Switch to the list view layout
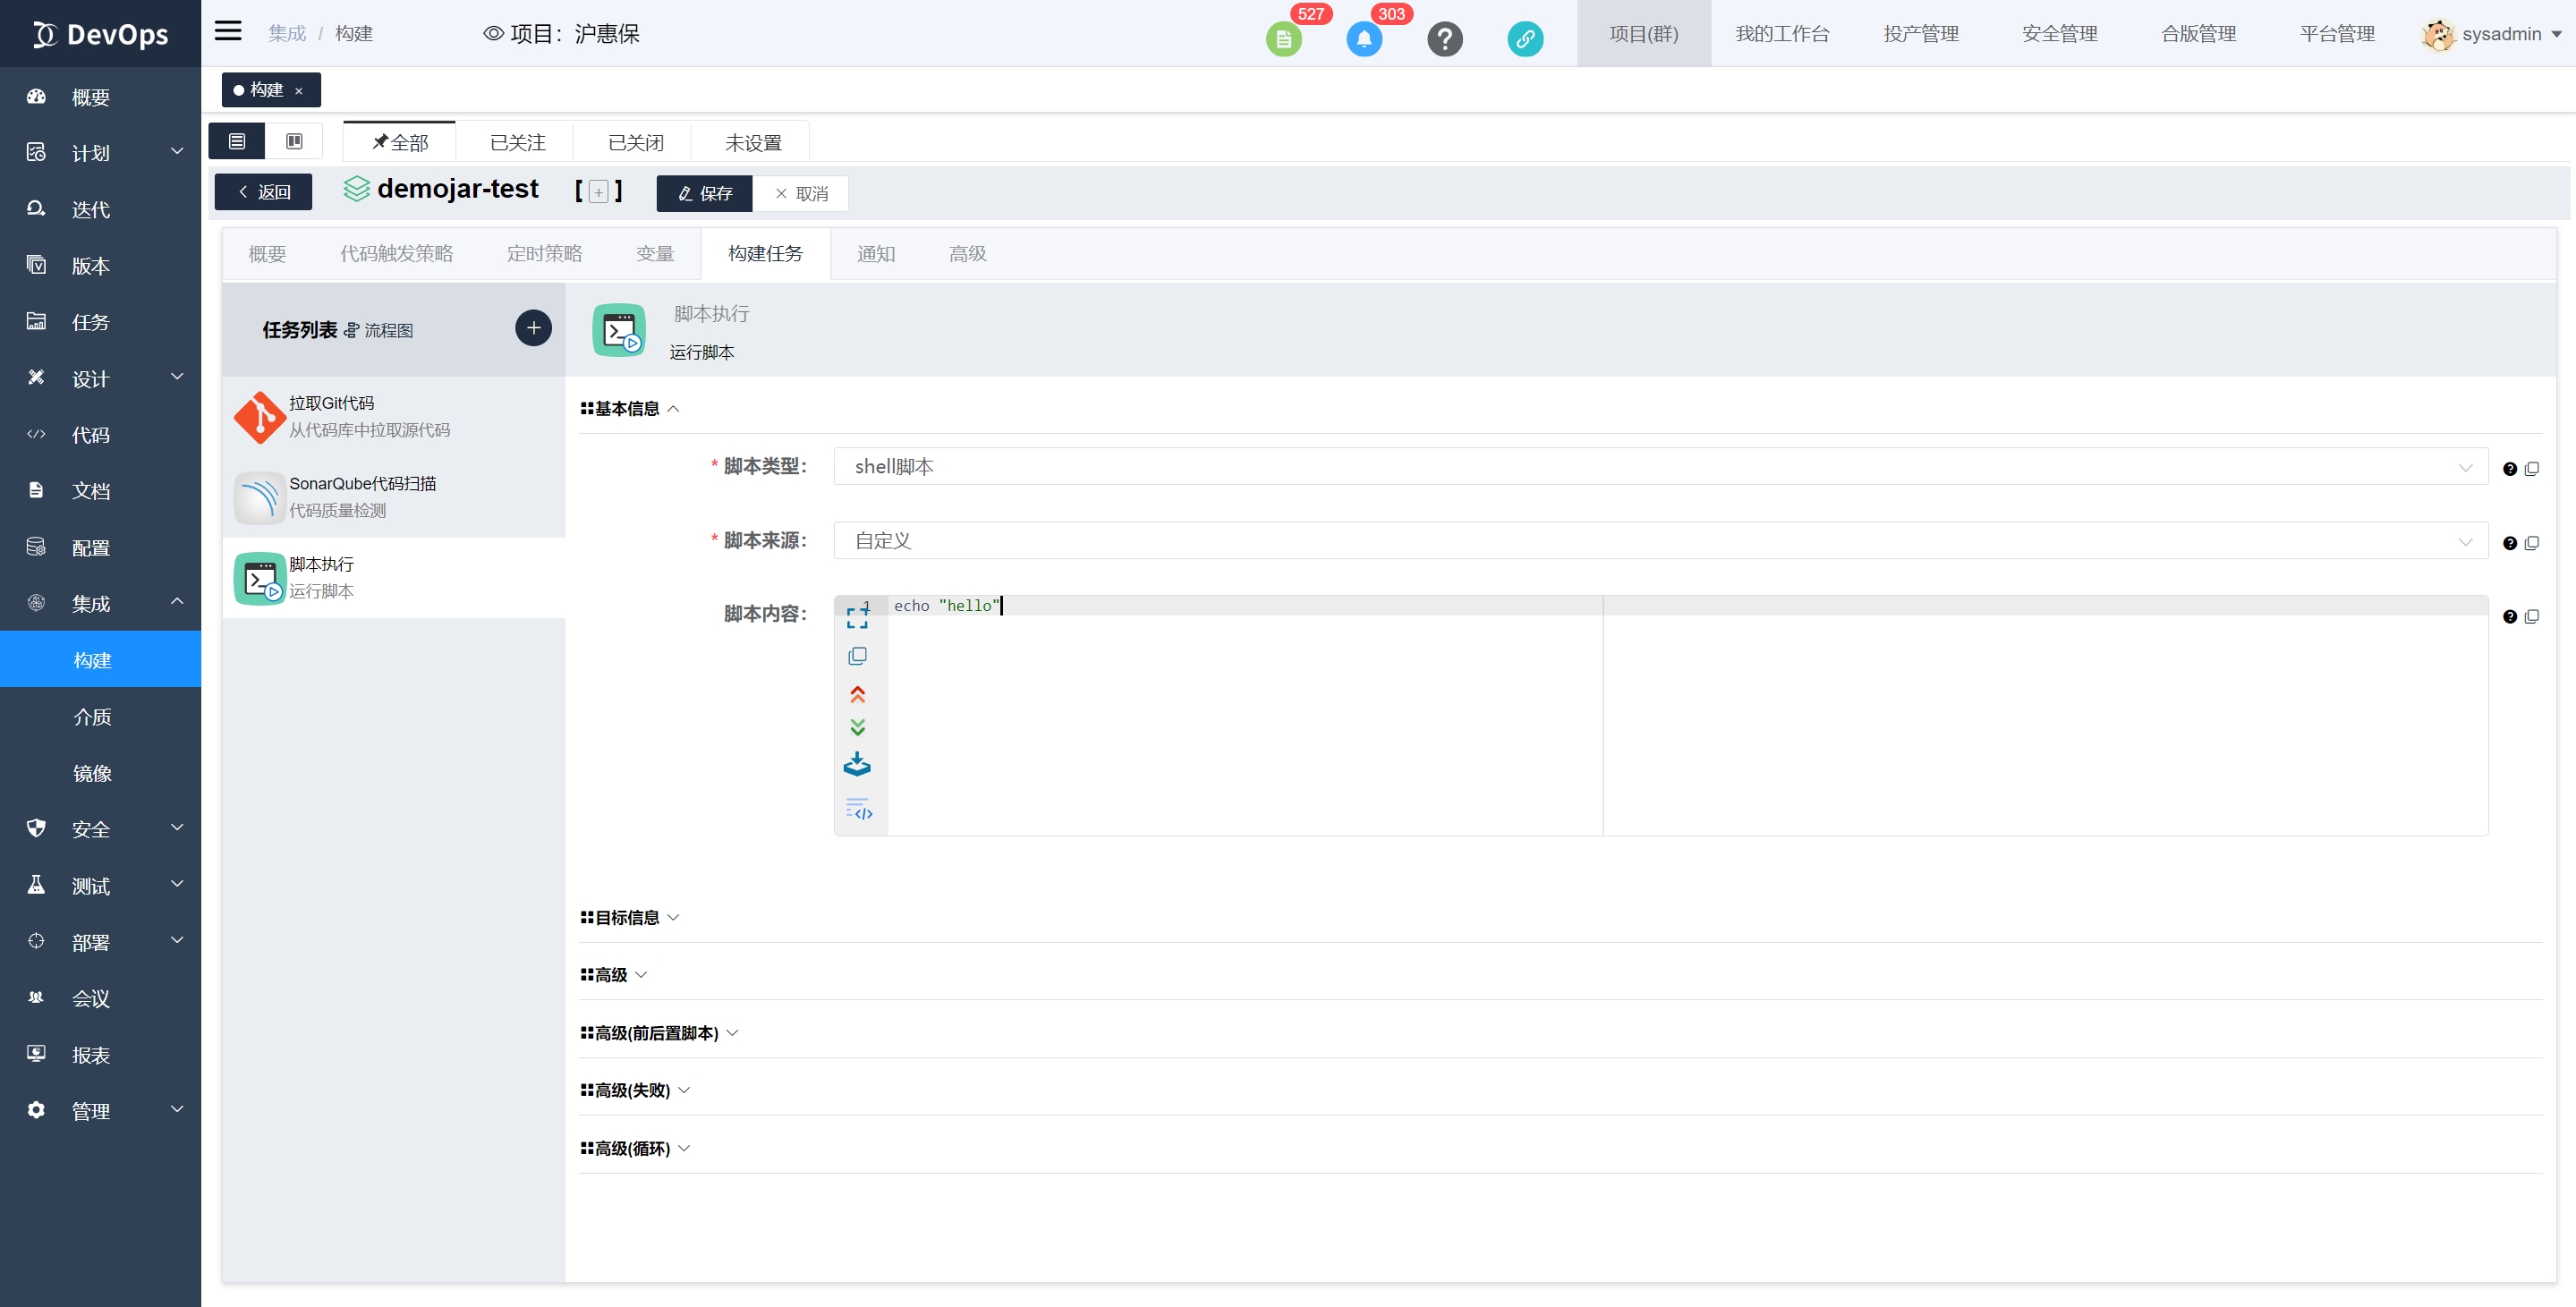This screenshot has width=2576, height=1307. pos(236,140)
